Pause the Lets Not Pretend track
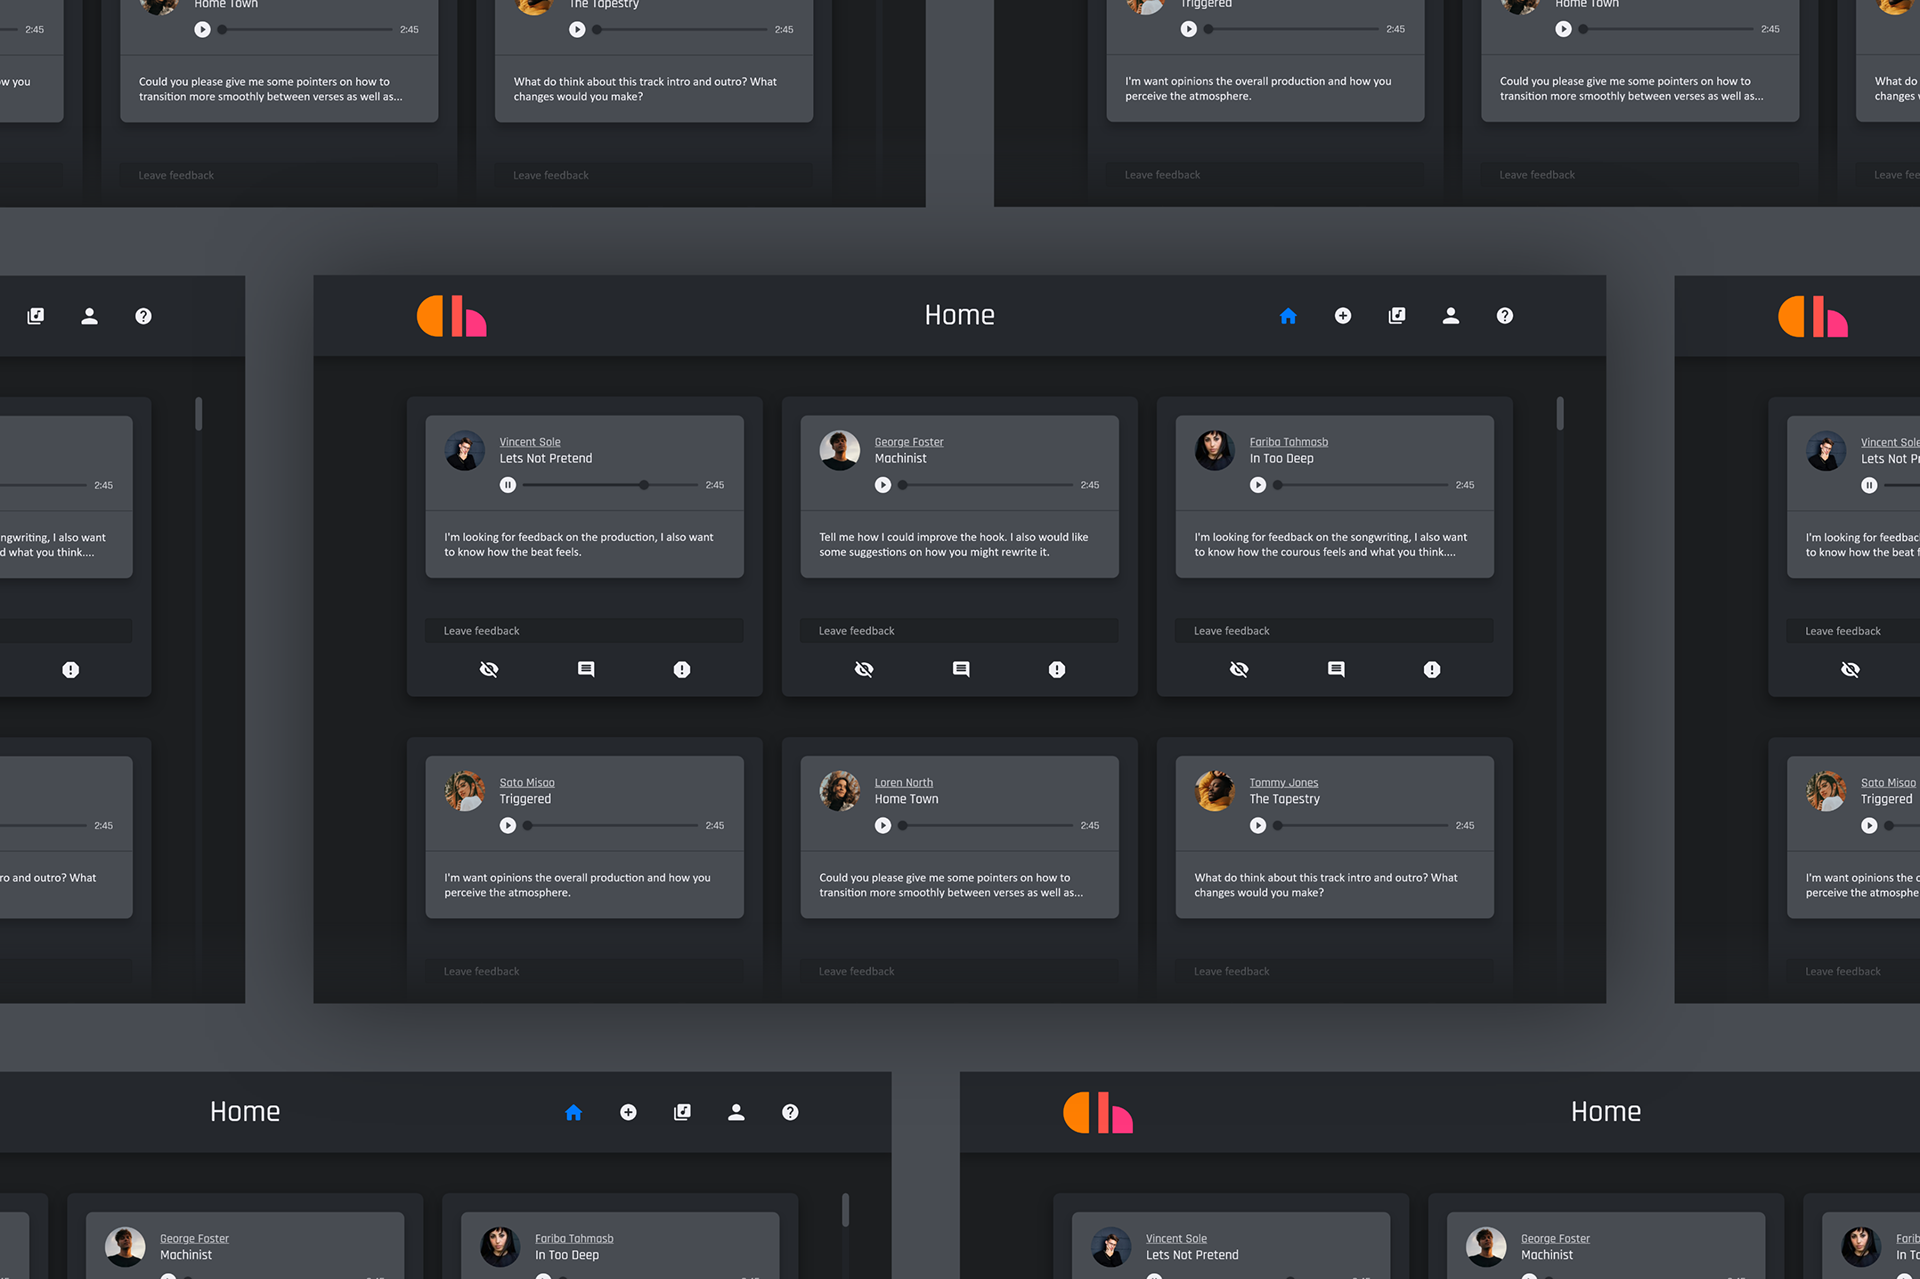This screenshot has width=1920, height=1279. (x=508, y=485)
